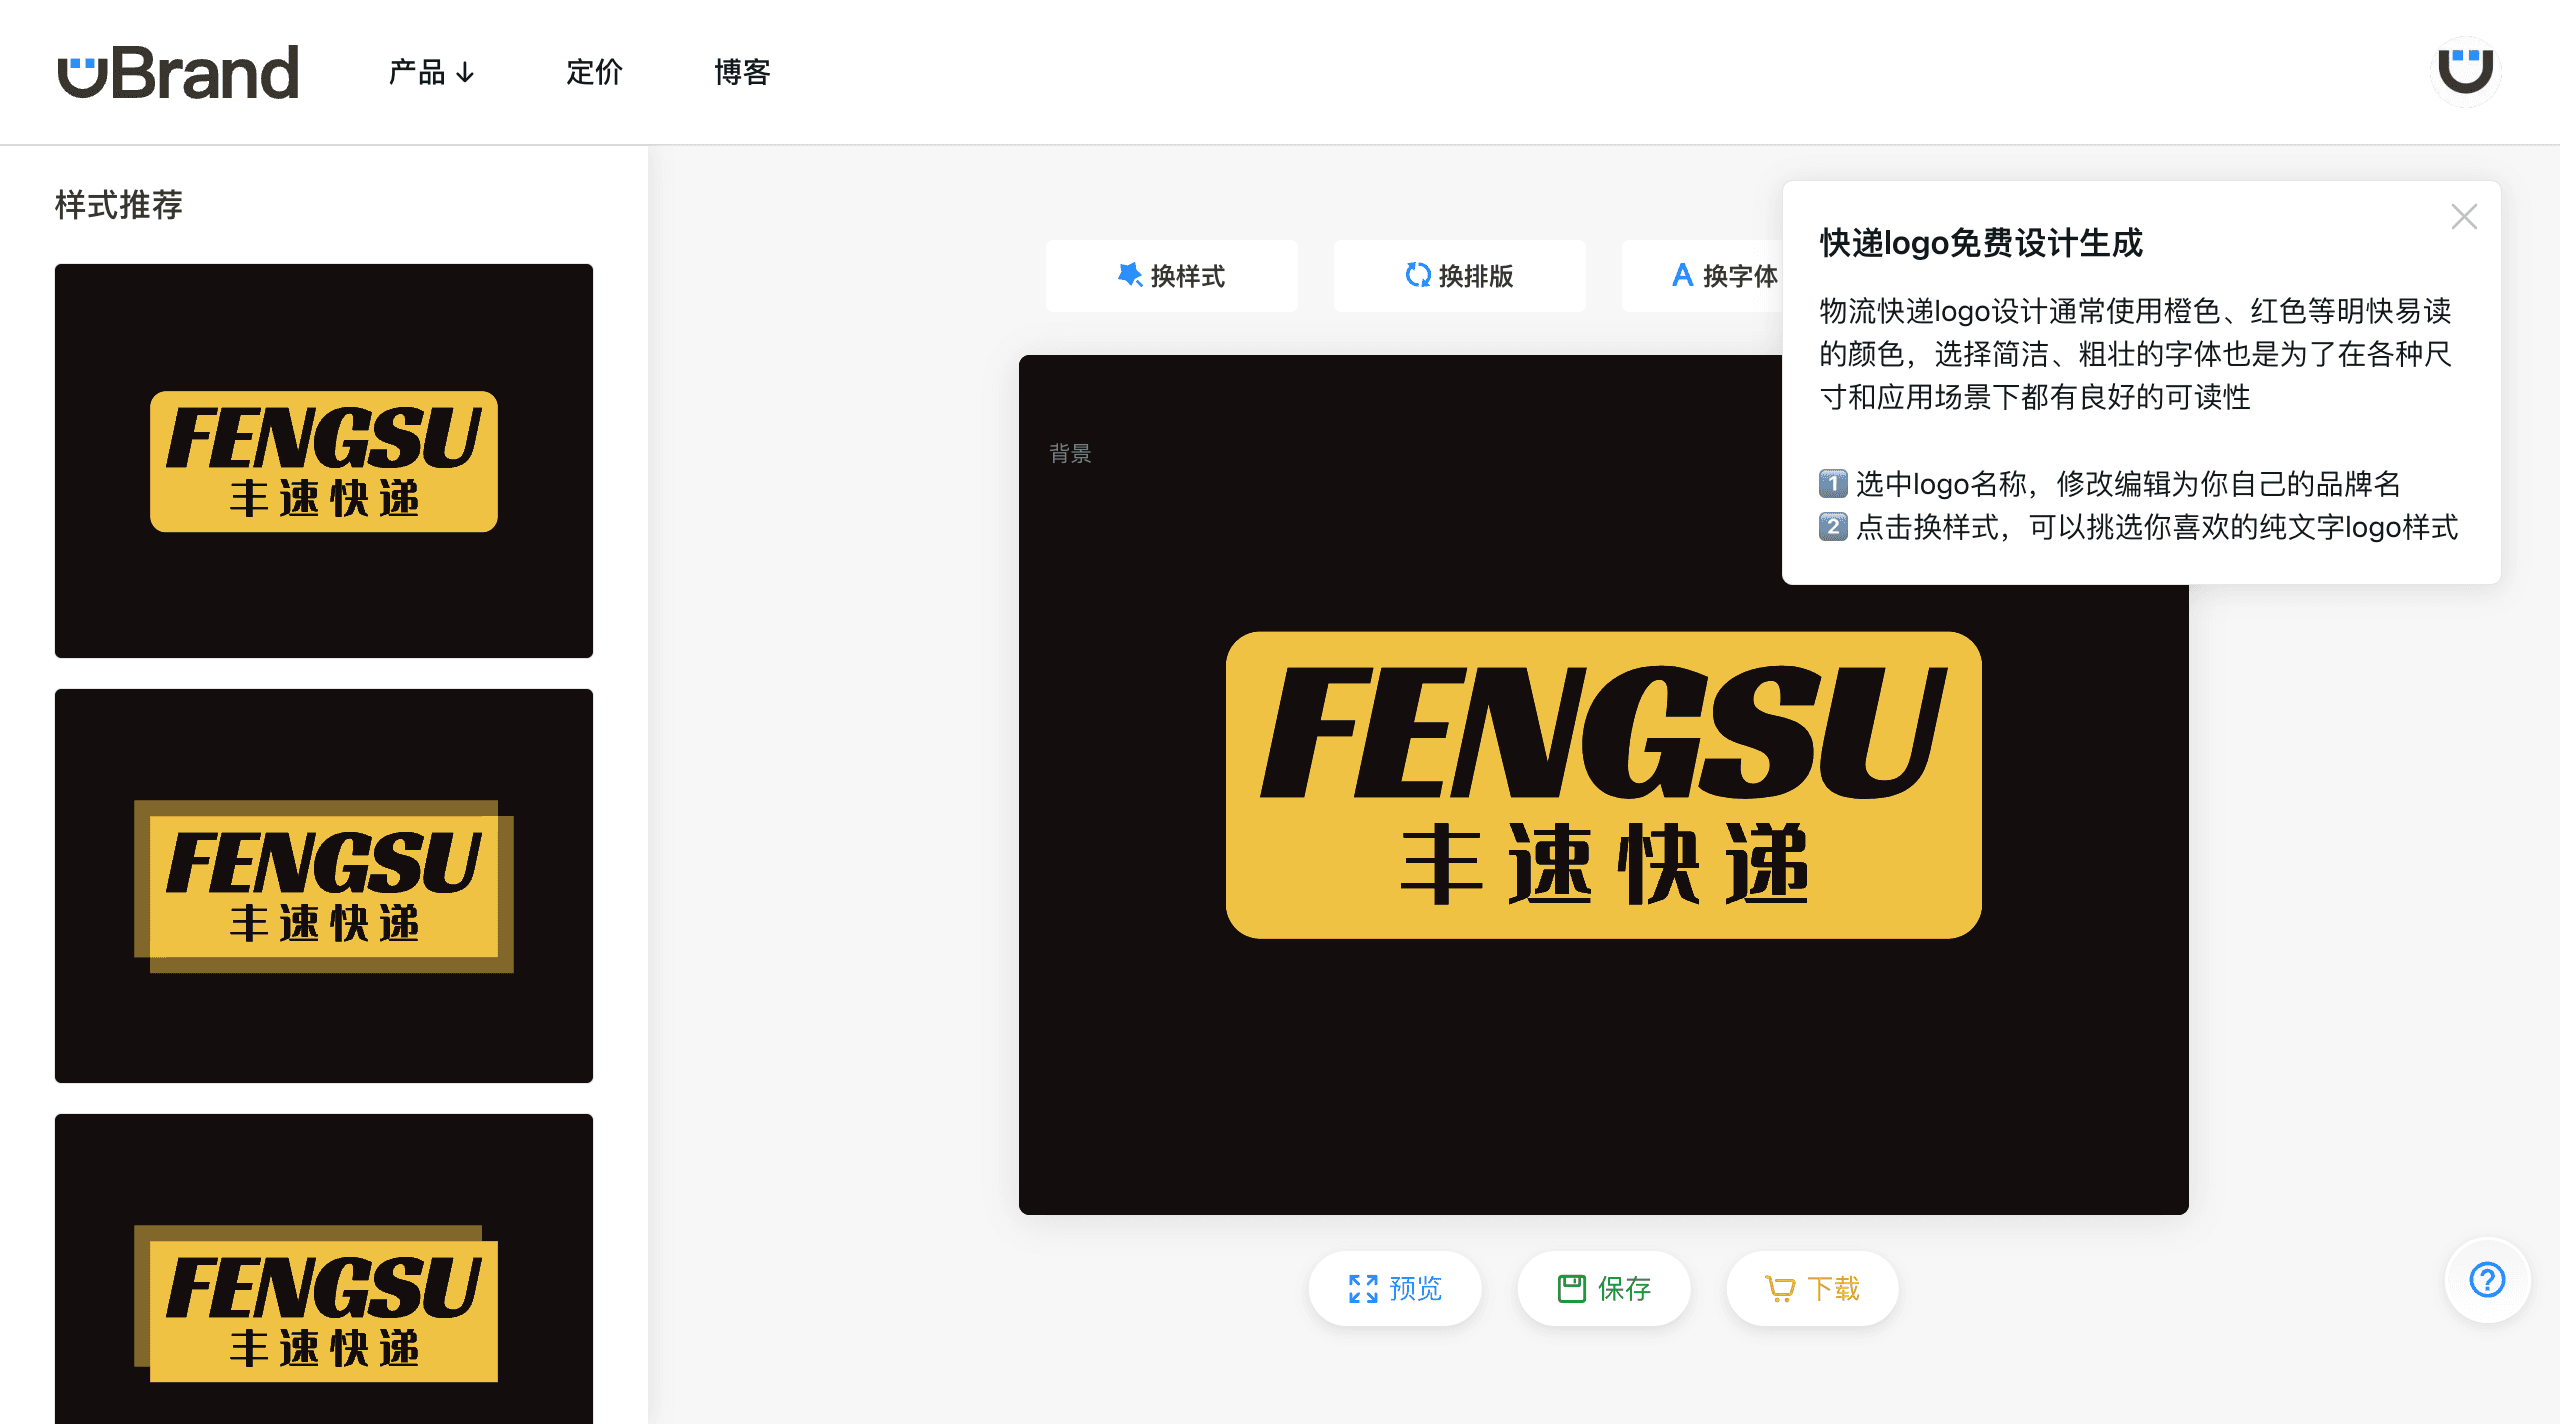
Task: Select the second FENGSU style with offset shadow frame
Action: click(324, 886)
